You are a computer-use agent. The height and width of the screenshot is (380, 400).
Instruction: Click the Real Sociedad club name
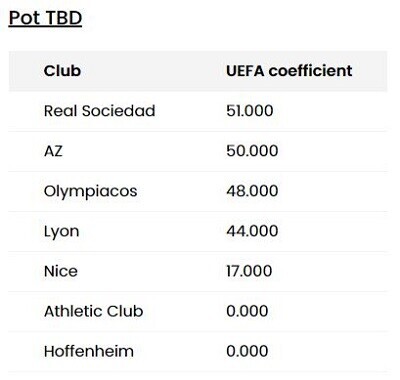click(x=99, y=111)
